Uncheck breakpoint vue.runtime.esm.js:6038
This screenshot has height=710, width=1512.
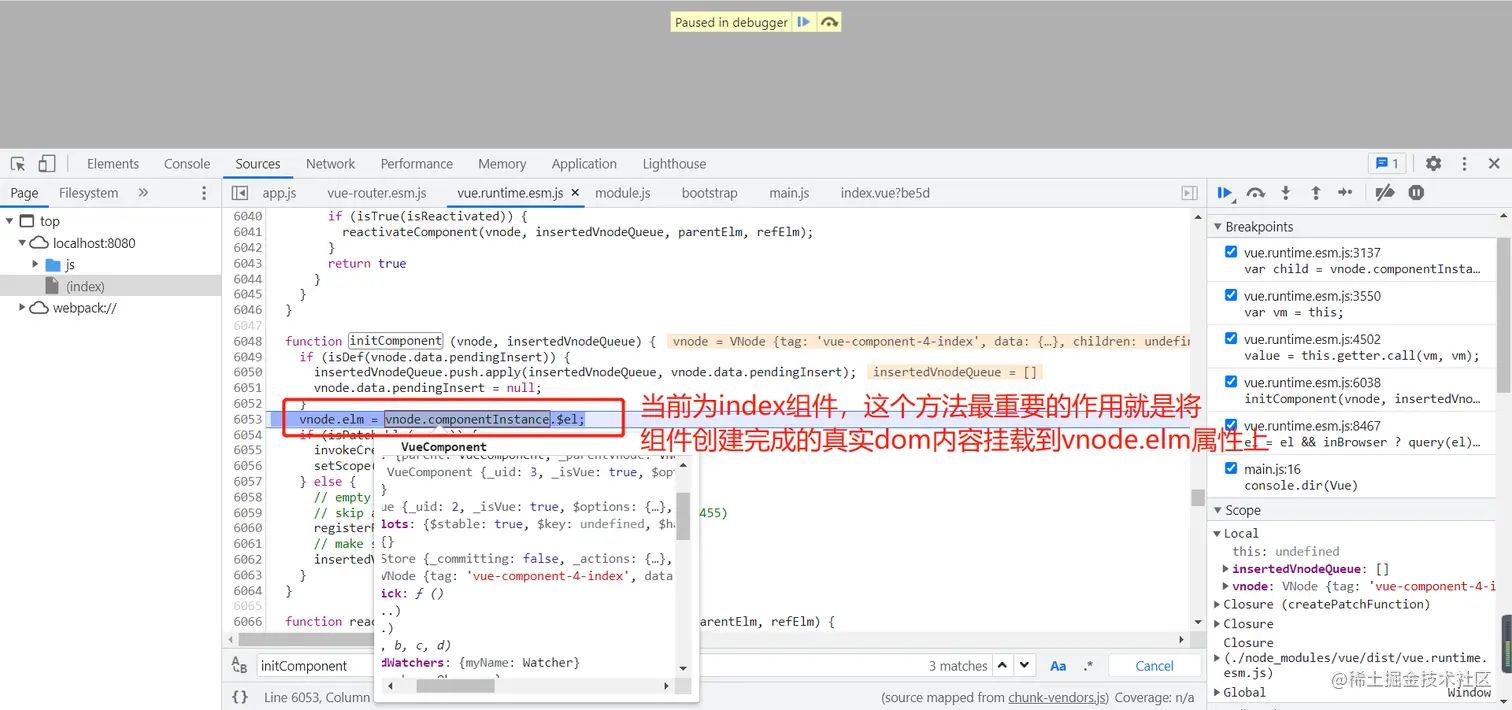[1230, 381]
